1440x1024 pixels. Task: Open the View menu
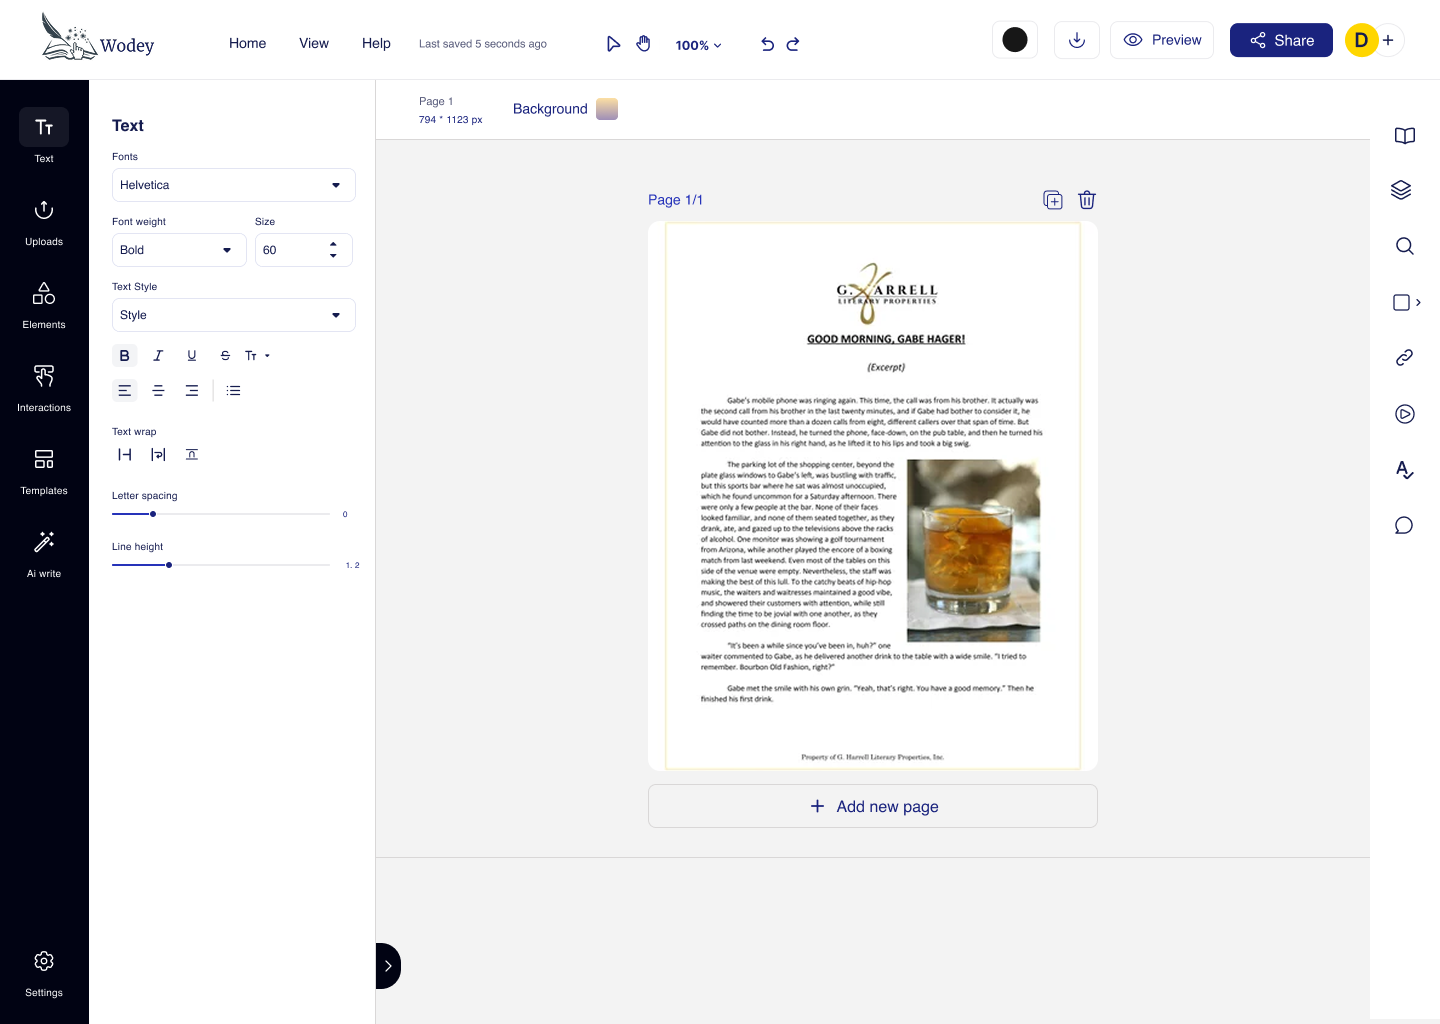pos(314,43)
